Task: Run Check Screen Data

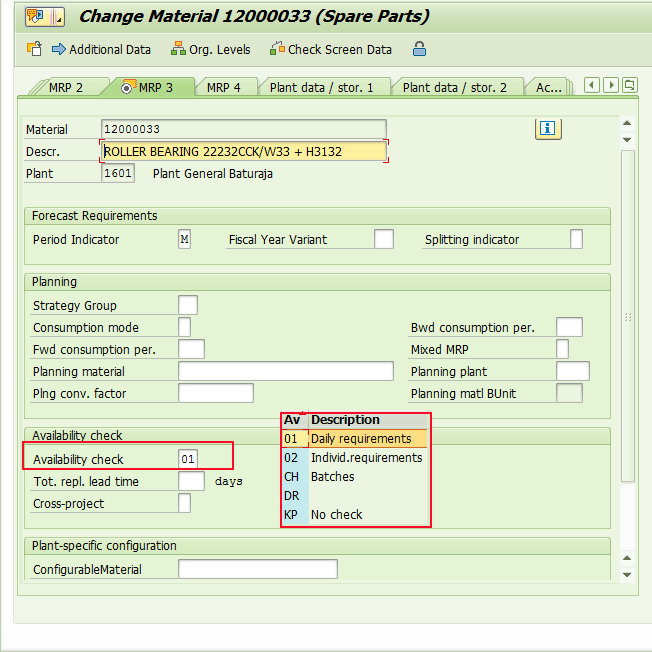Action: coord(331,49)
